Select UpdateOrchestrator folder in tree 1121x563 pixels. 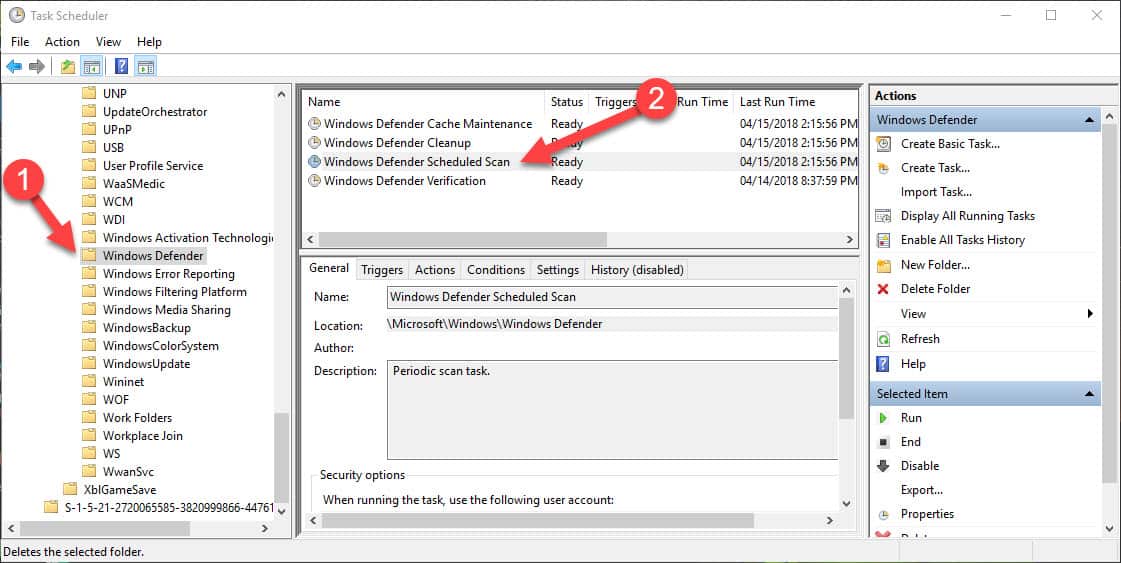(155, 112)
